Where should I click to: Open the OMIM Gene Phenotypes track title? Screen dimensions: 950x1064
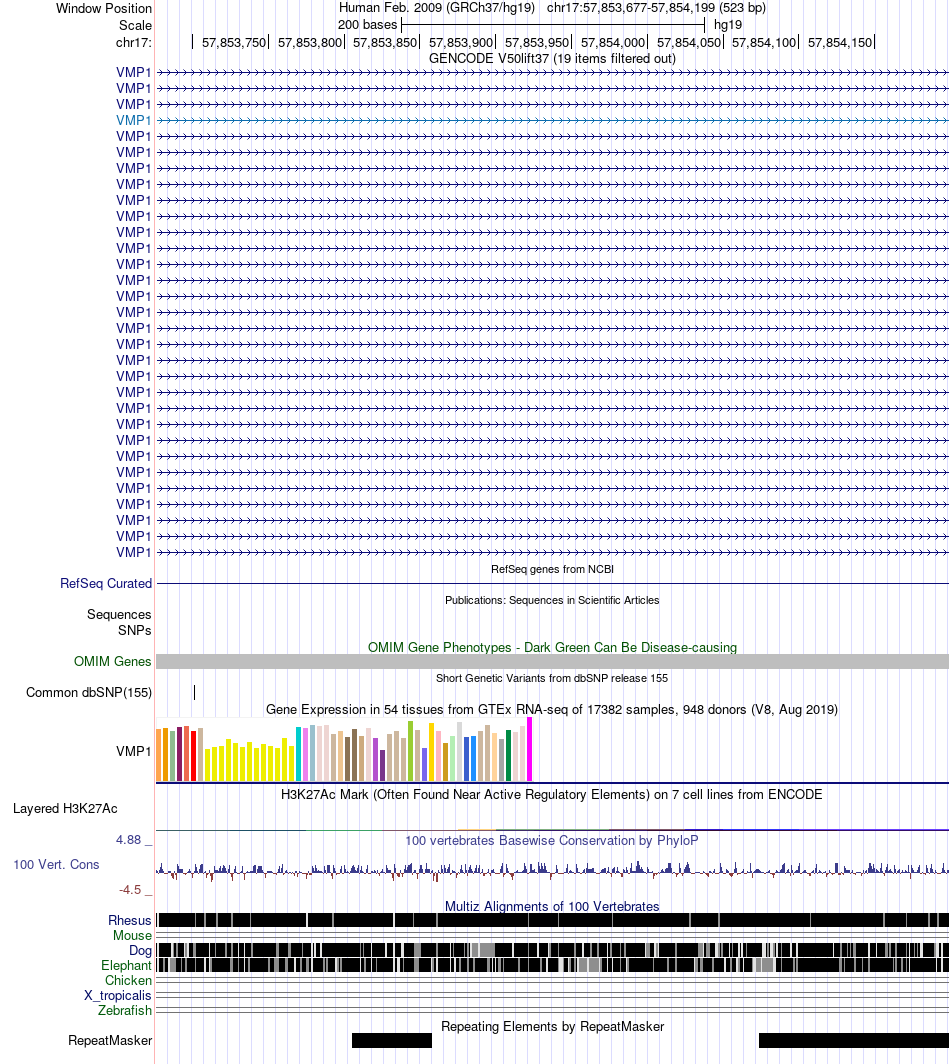click(552, 647)
